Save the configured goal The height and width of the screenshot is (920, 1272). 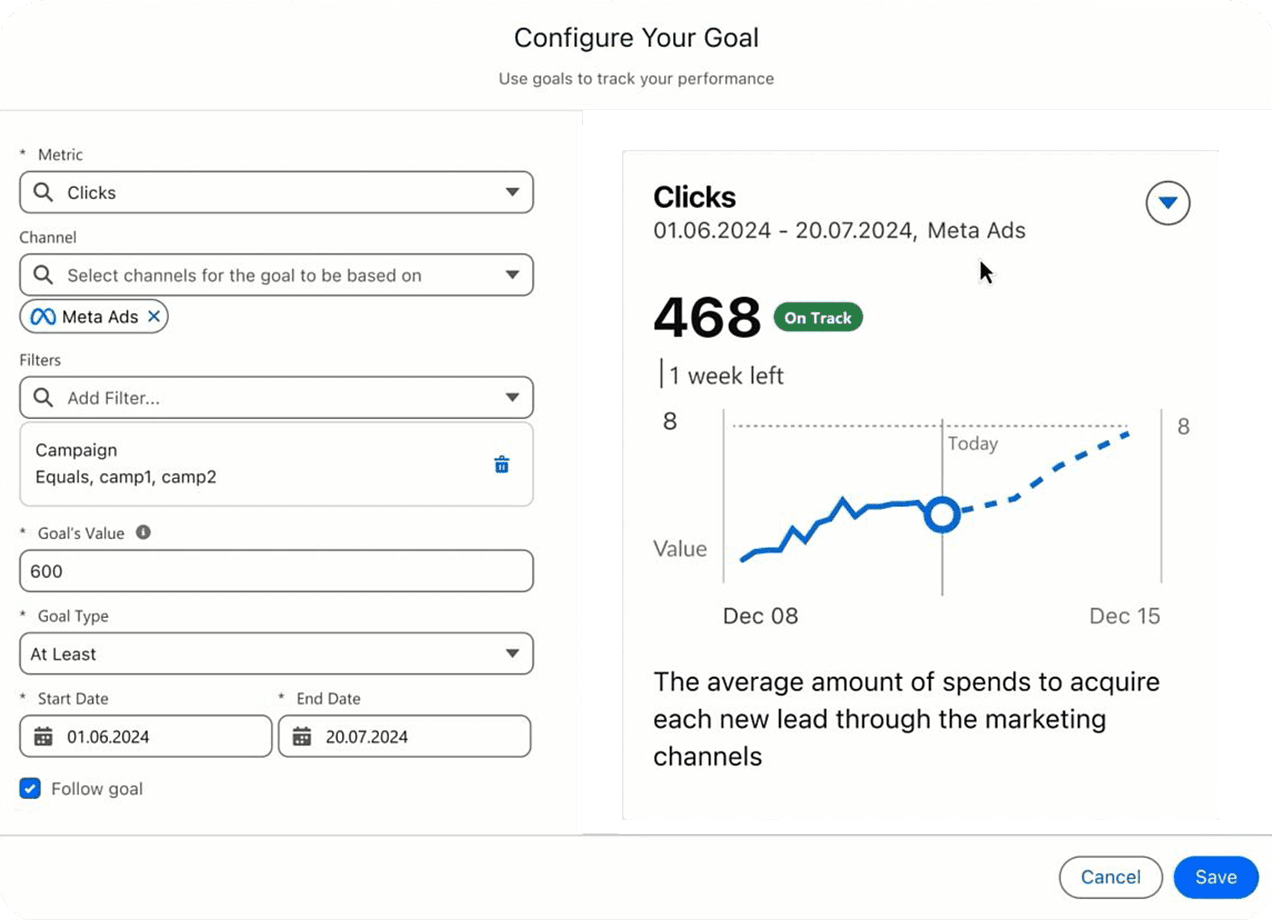[1215, 877]
